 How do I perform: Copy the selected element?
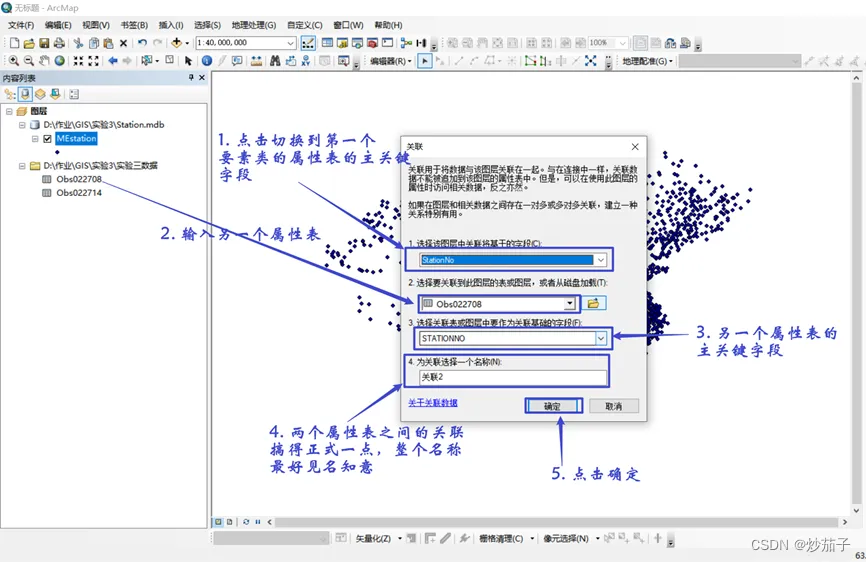(x=94, y=43)
